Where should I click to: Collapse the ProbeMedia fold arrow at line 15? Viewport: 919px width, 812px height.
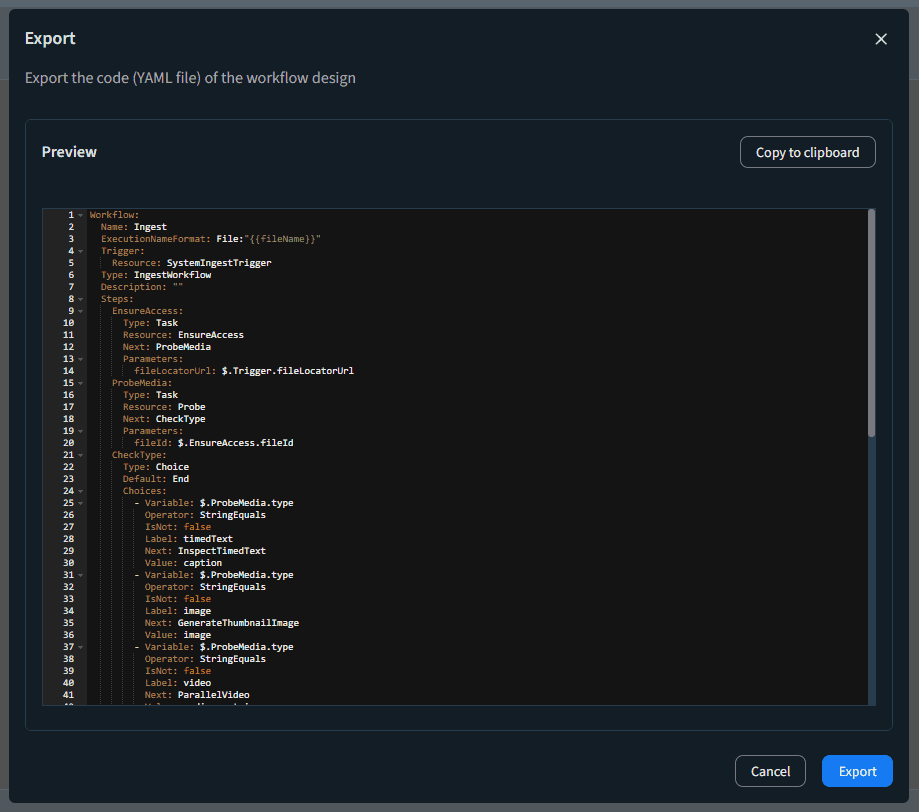click(80, 383)
